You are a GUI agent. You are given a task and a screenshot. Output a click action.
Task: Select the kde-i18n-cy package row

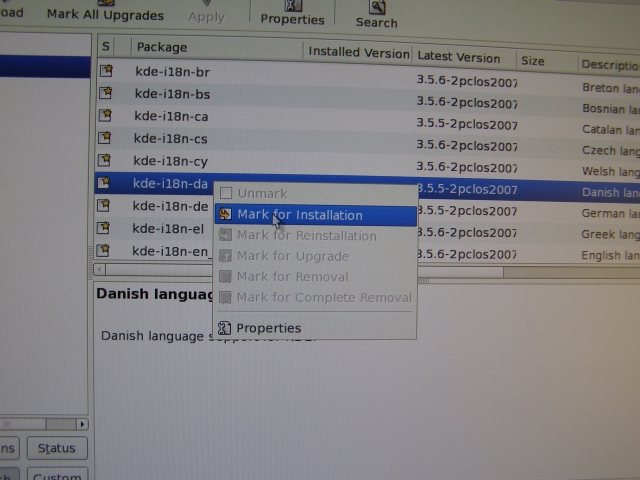coord(367,164)
